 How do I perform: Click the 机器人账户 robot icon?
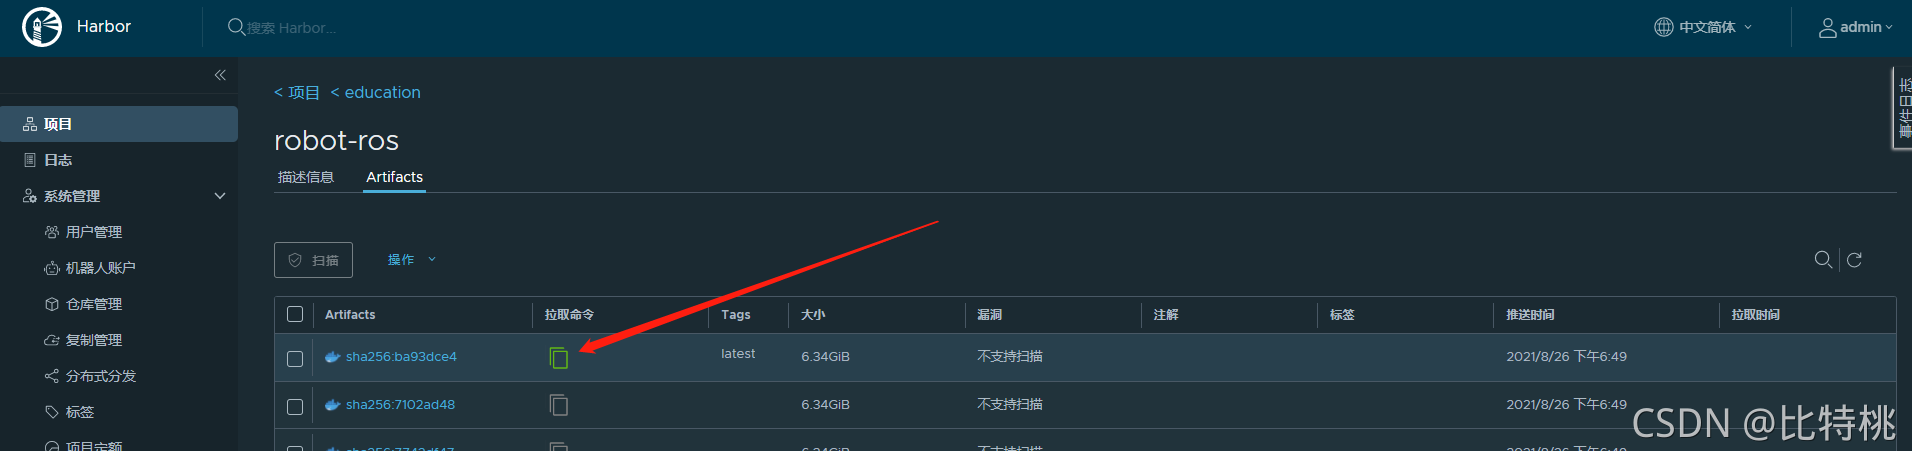[x=52, y=268]
